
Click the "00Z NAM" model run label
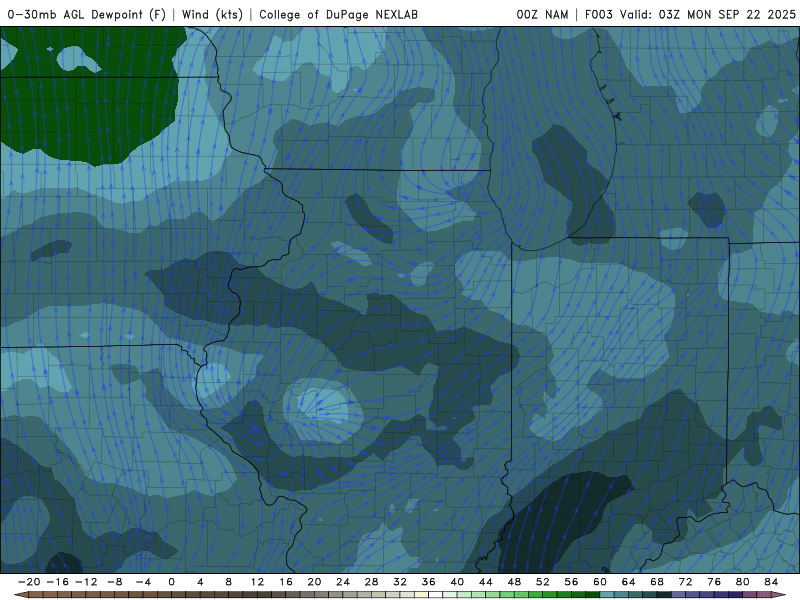point(542,14)
